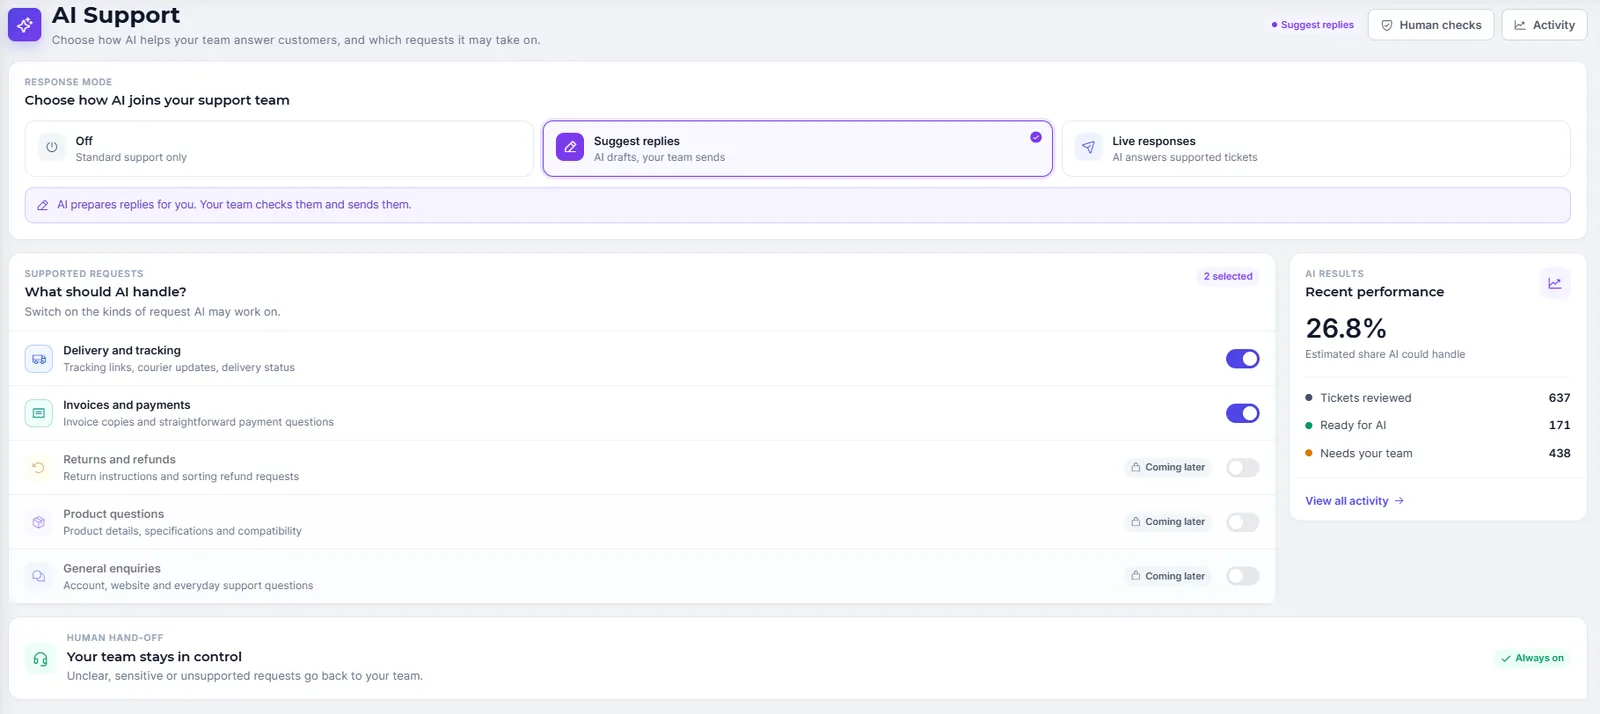Click the arrow icon next to View all activity

coord(1399,501)
